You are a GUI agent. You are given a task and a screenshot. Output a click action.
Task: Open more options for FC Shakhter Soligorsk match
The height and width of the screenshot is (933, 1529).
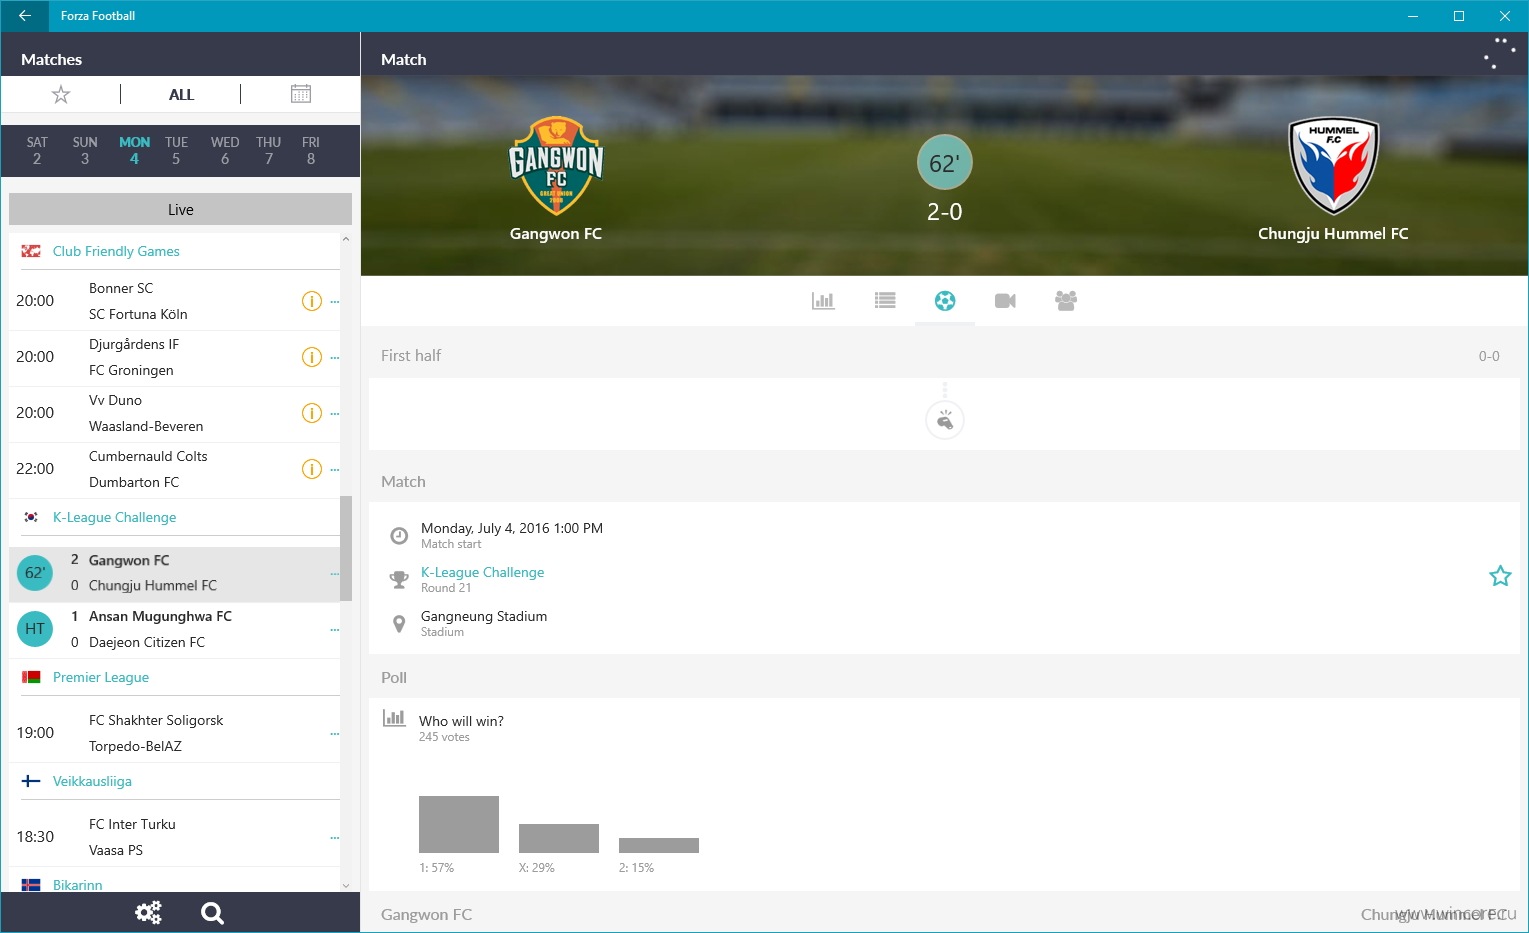tap(335, 734)
